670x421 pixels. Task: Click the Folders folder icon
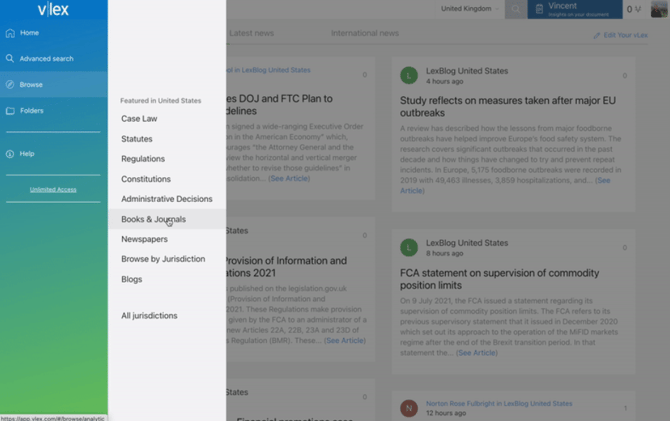click(10, 111)
